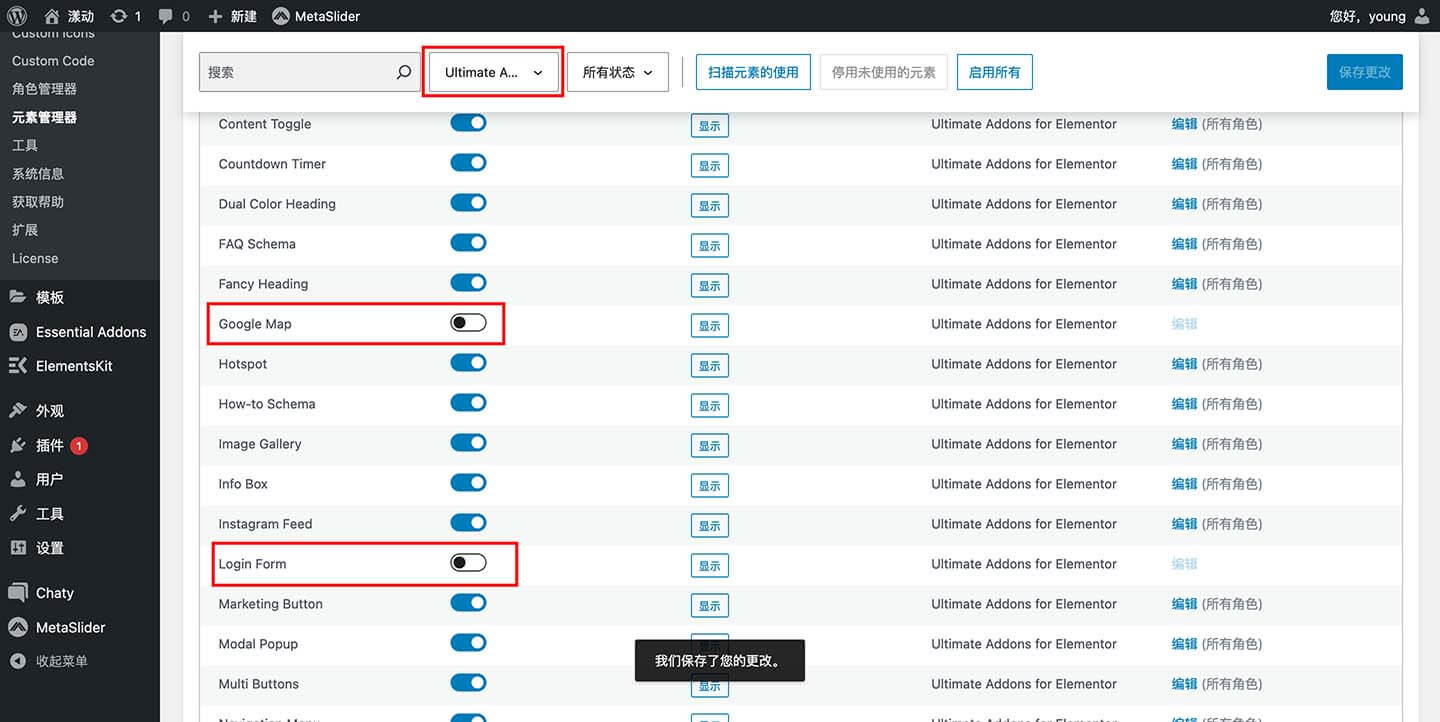Click the 启用所有 button
Viewport: 1440px width, 722px height.
(995, 72)
